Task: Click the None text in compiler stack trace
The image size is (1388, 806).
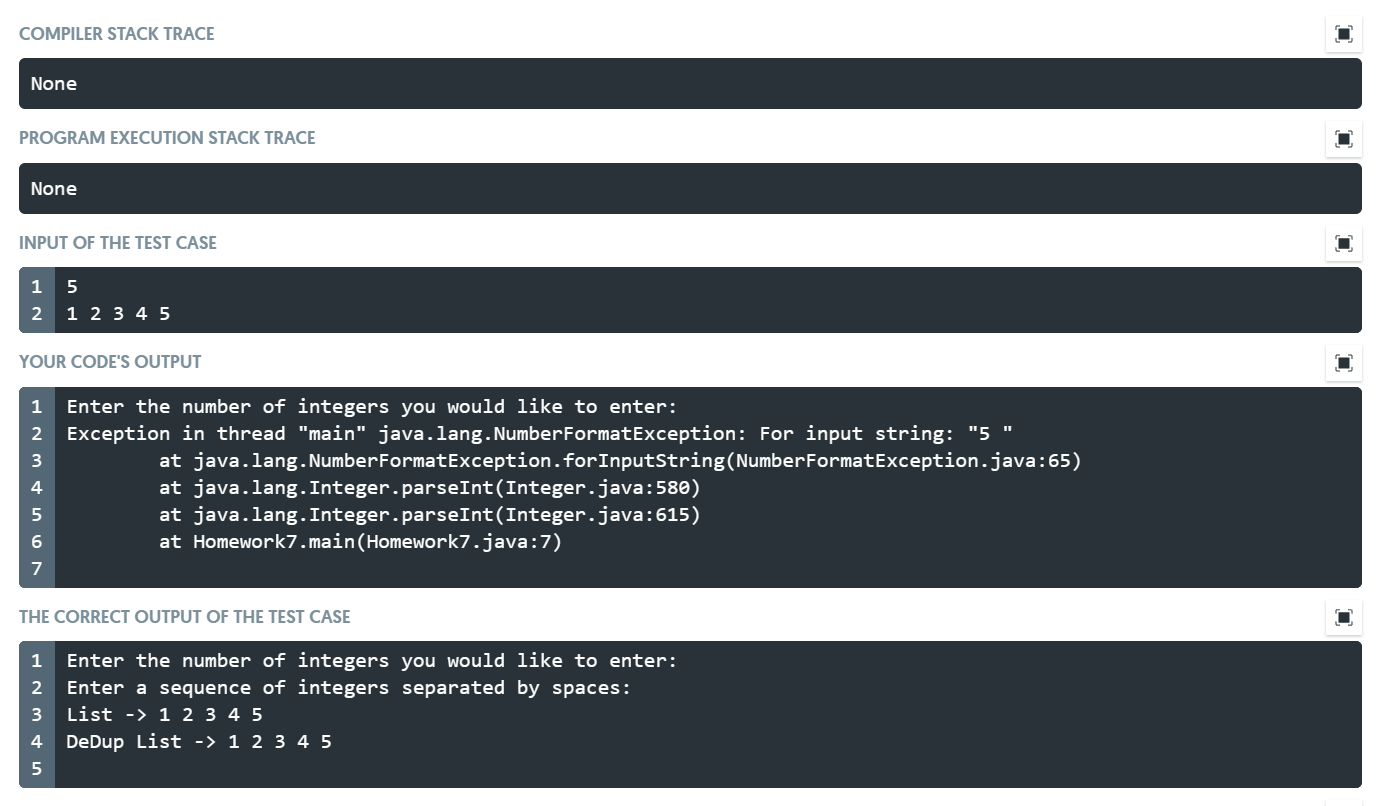Action: [x=54, y=83]
